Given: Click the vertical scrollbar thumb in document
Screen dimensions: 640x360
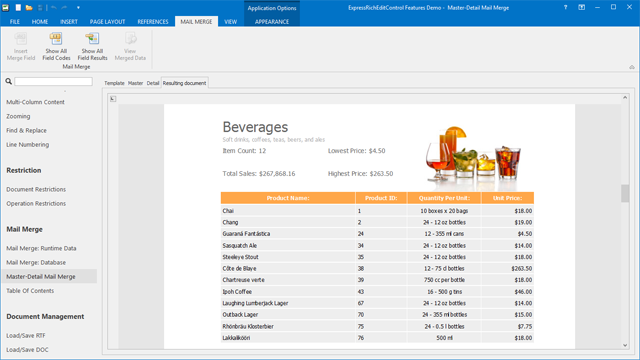Looking at the screenshot, I should [x=625, y=193].
